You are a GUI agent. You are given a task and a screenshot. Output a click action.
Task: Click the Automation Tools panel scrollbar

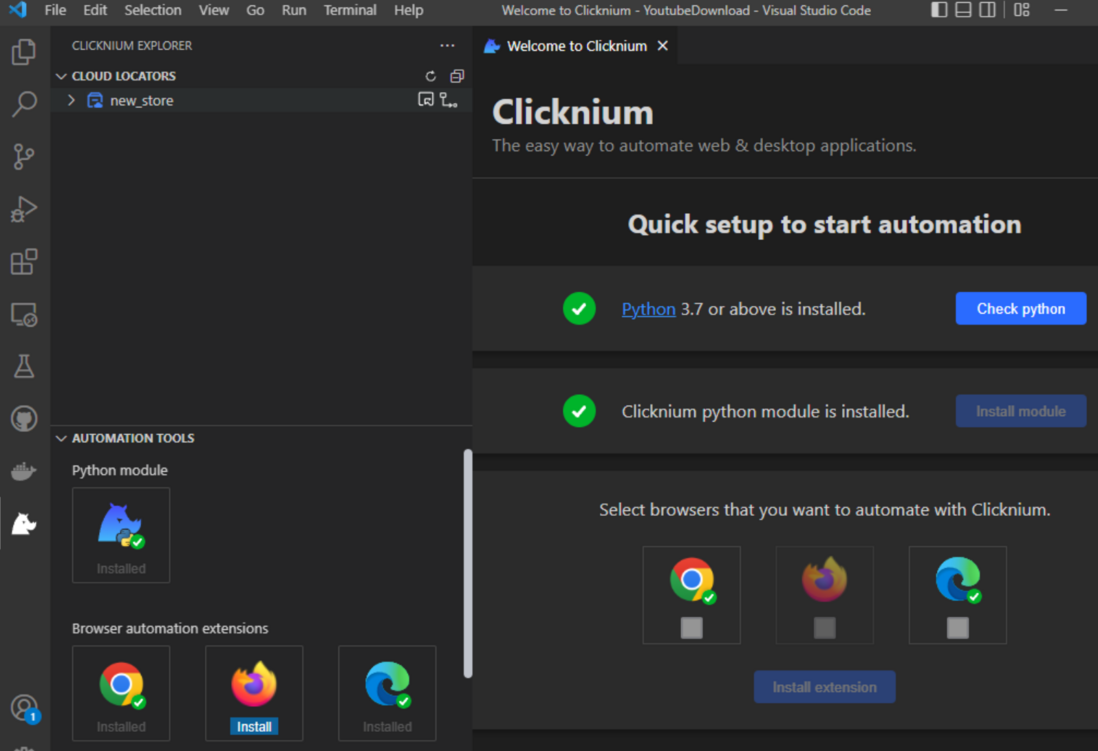(x=468, y=563)
